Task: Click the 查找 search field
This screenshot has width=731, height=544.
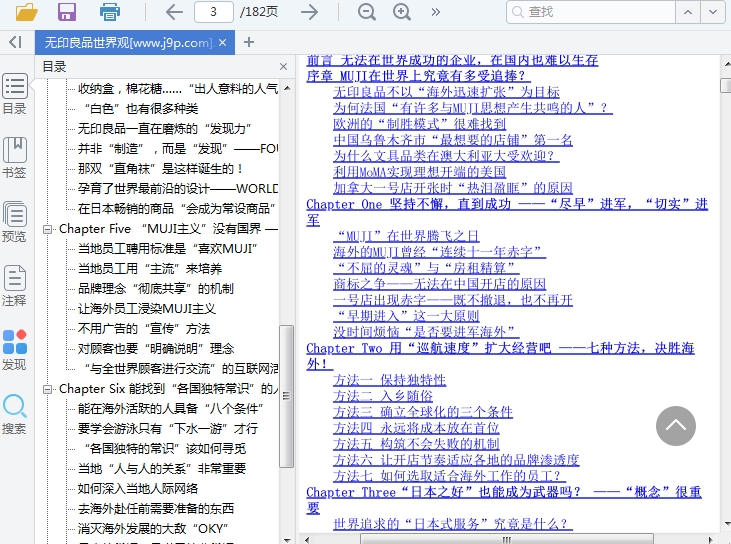Action: point(591,12)
